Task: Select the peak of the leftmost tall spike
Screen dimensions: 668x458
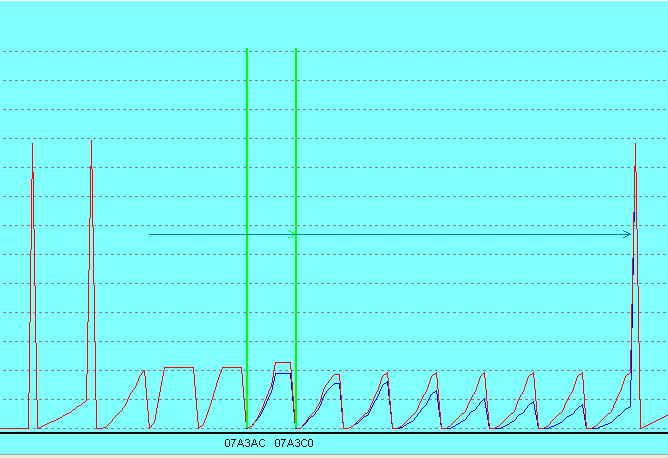Action: coord(33,145)
